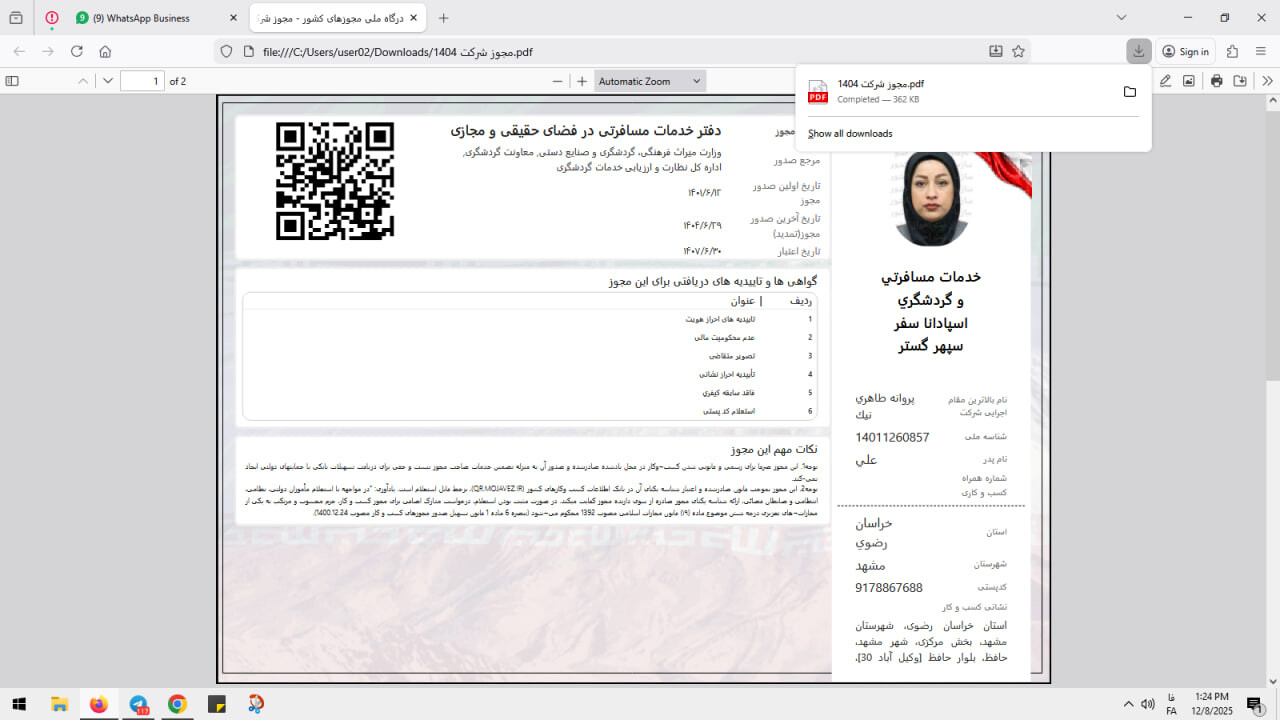Open a new browser tab
This screenshot has height=720, width=1280.
pos(444,18)
